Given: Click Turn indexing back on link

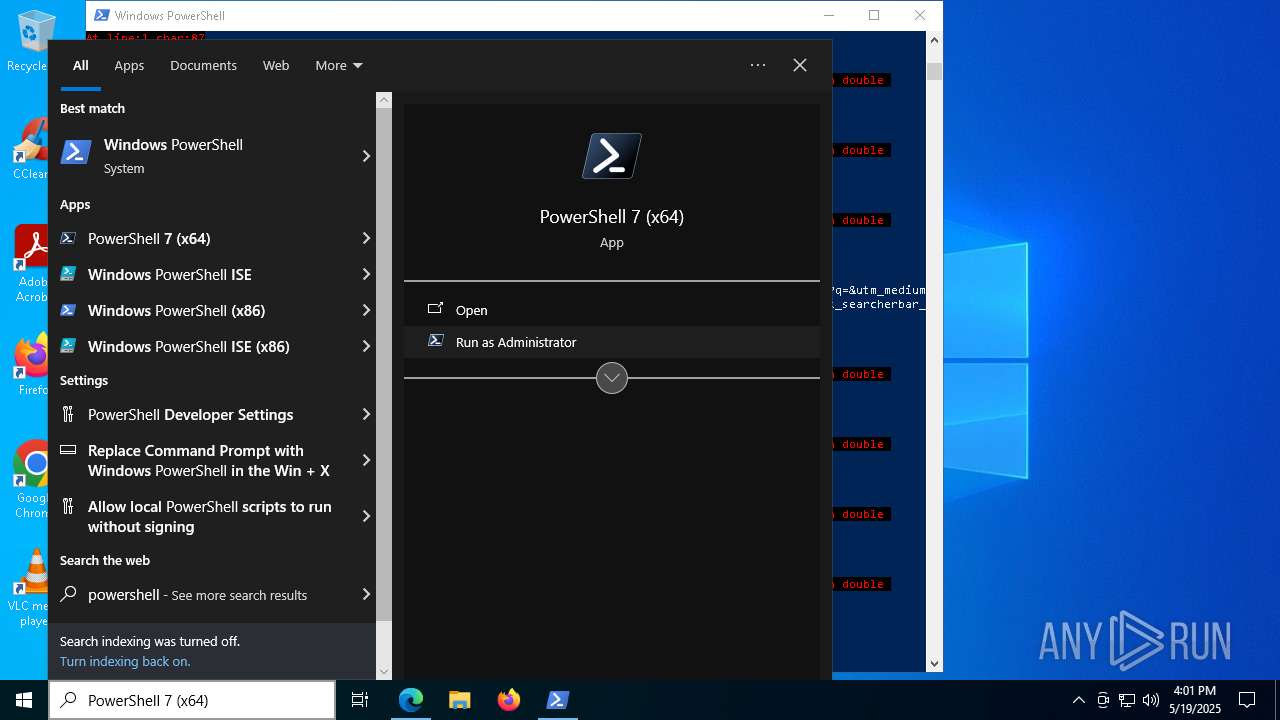Looking at the screenshot, I should tap(125, 661).
